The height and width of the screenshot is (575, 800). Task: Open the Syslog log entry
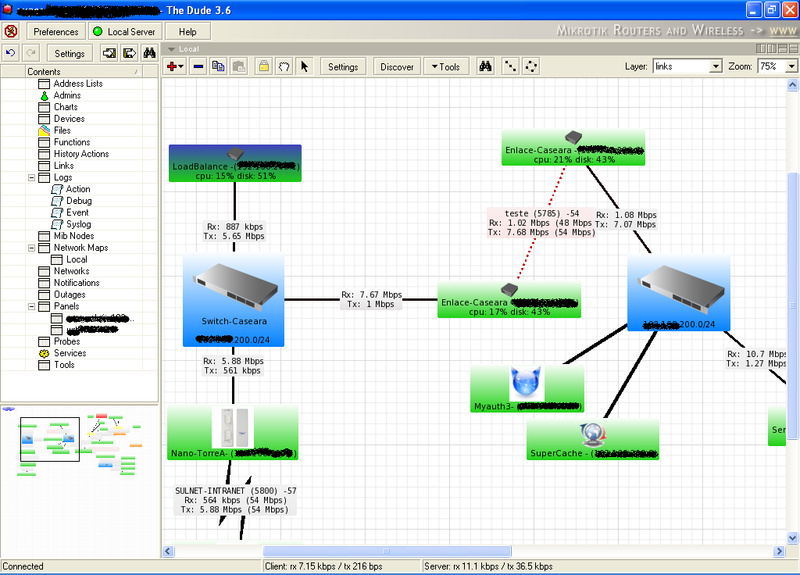pos(78,224)
